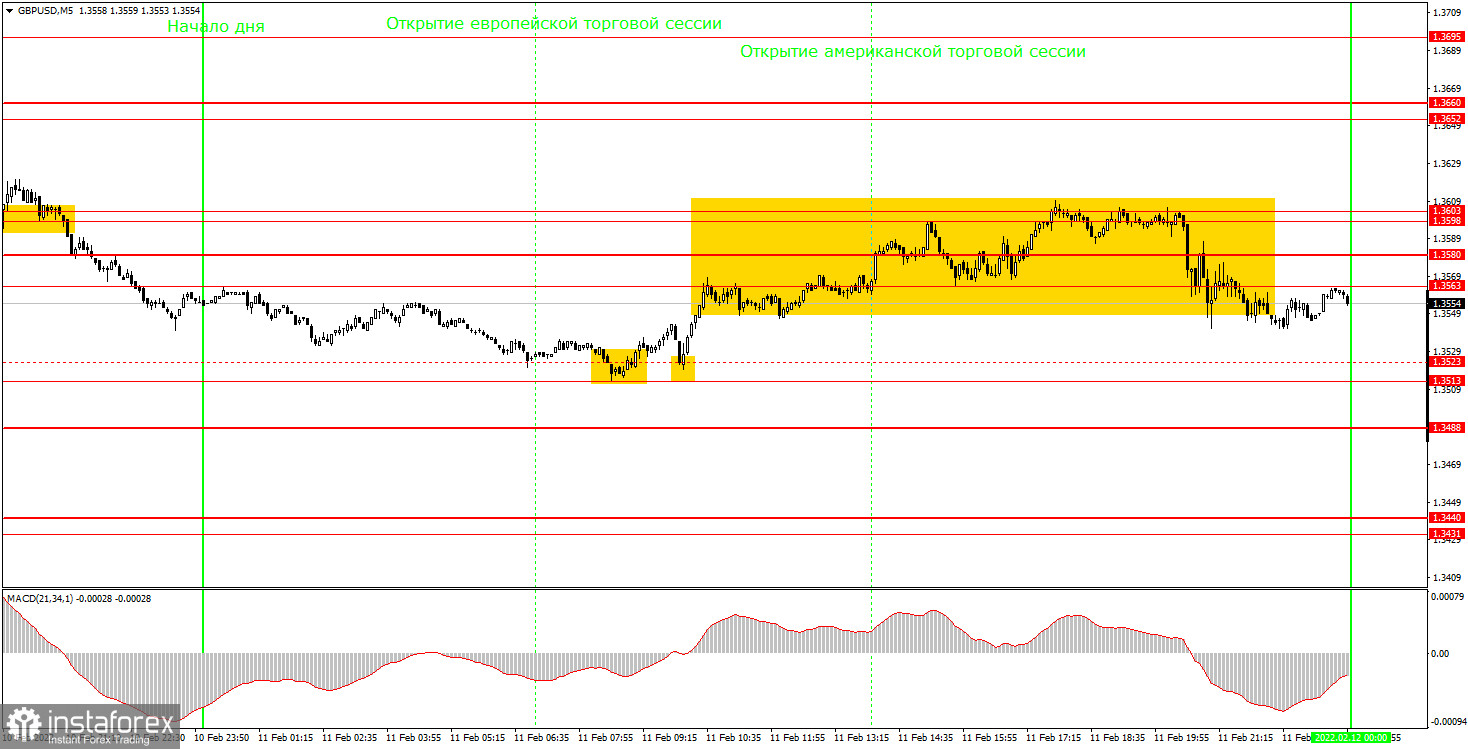Image resolution: width=1468 pixels, height=749 pixels.
Task: Click the 'Открытие европейской торговой сессии' label
Action: click(554, 23)
